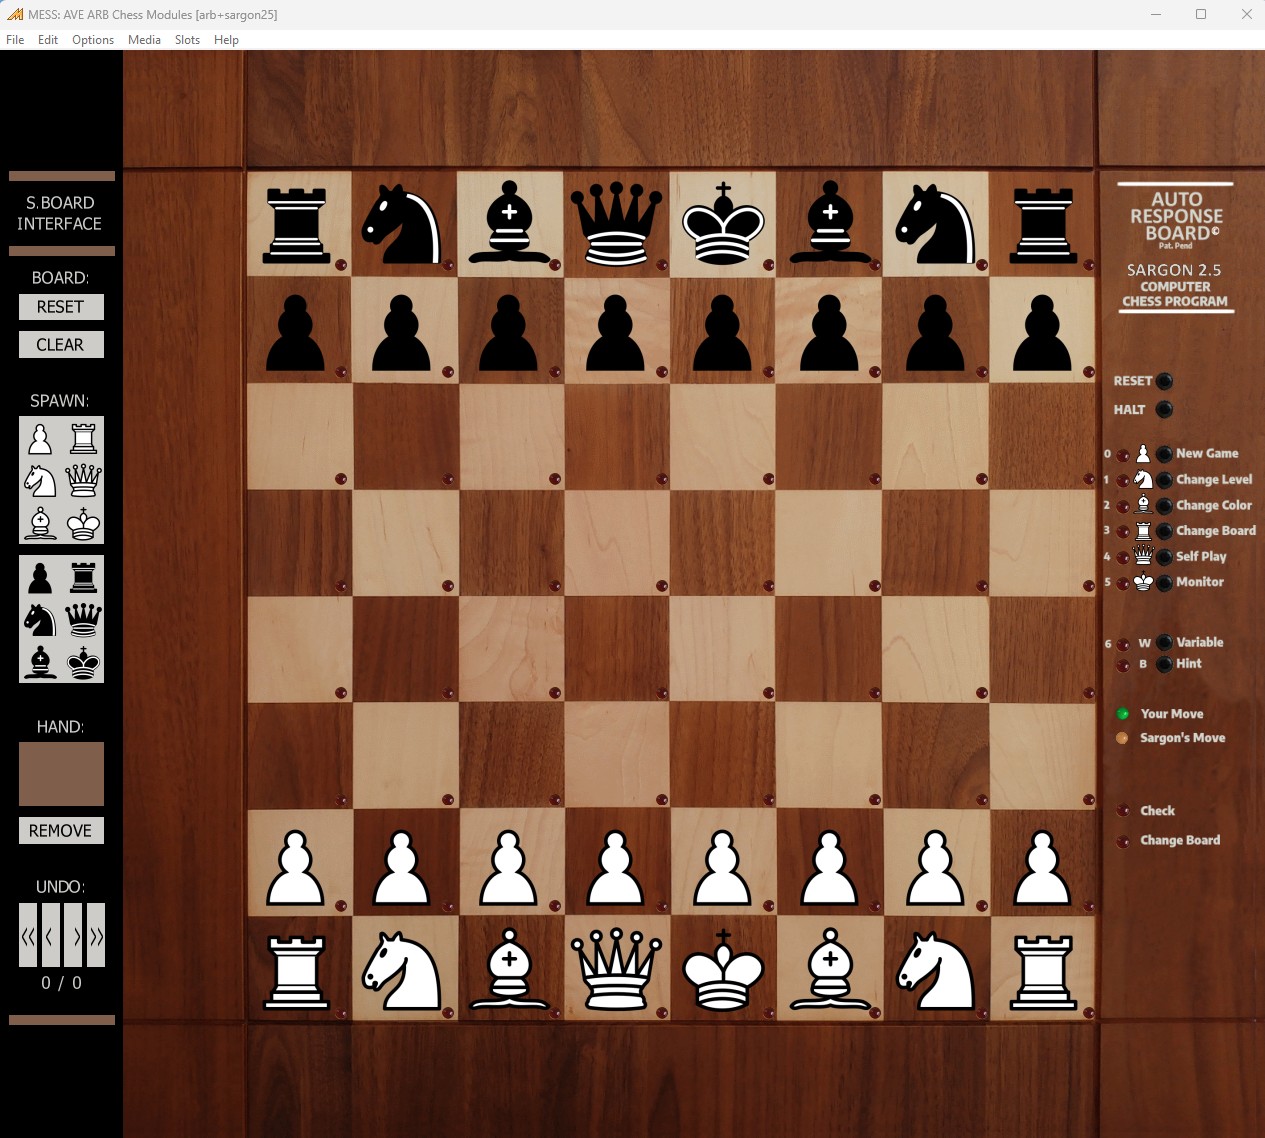Open the Options menu
The width and height of the screenshot is (1265, 1138).
click(x=93, y=40)
